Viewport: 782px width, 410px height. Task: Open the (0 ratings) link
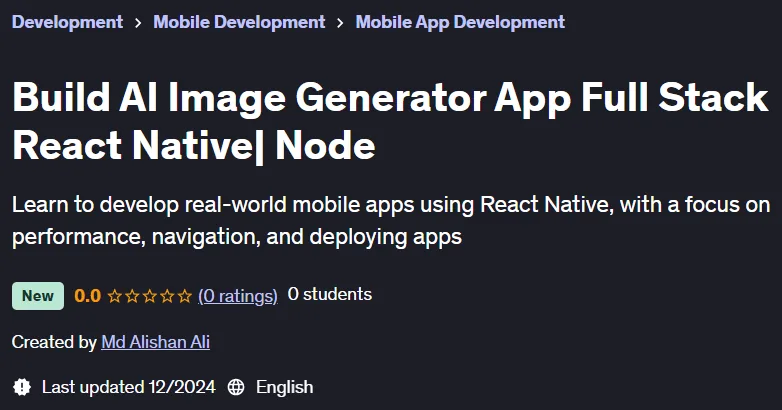click(238, 296)
